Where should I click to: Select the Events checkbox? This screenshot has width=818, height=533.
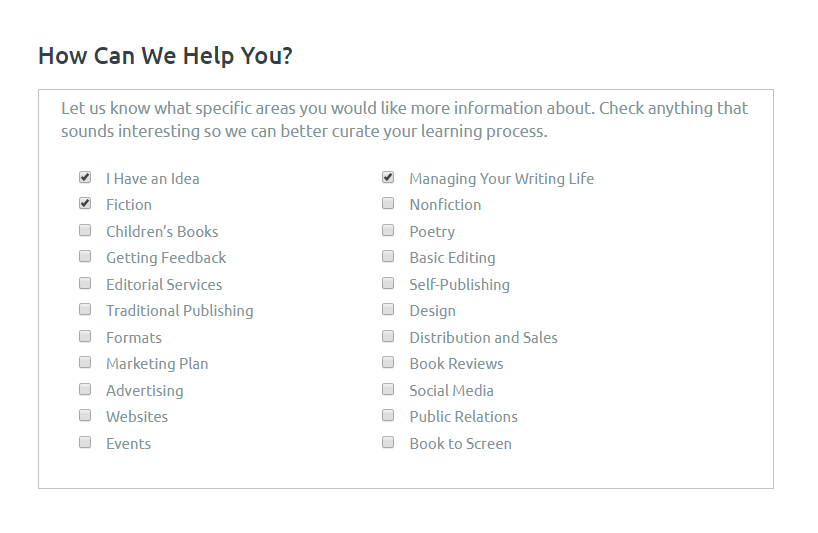pyautogui.click(x=85, y=443)
